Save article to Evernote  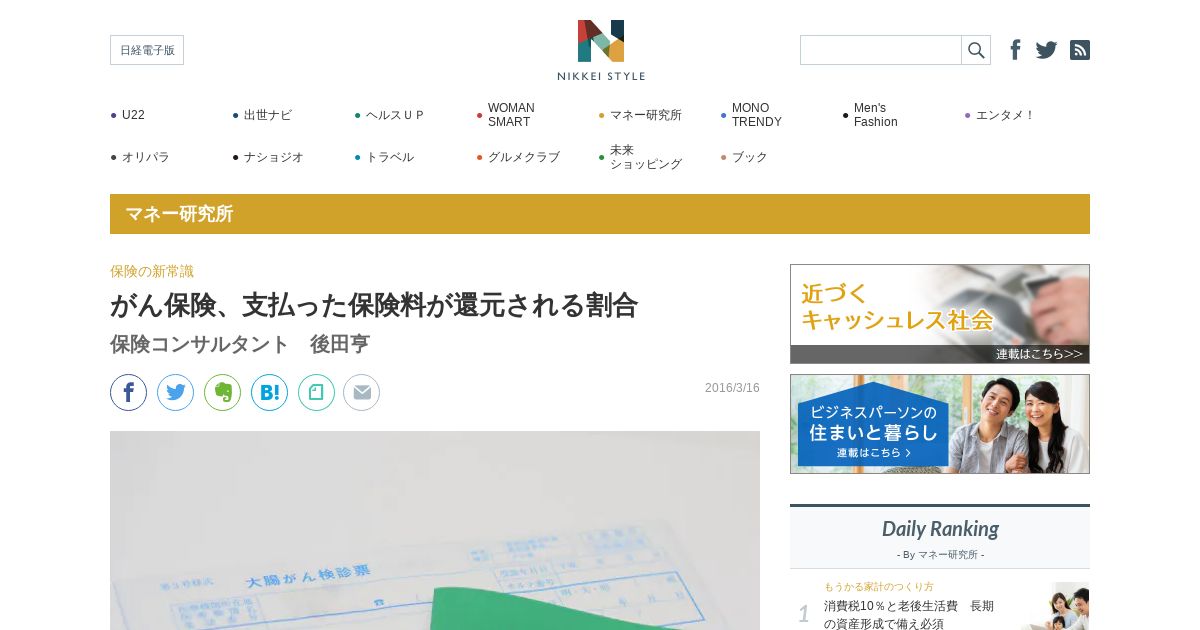pyautogui.click(x=222, y=392)
